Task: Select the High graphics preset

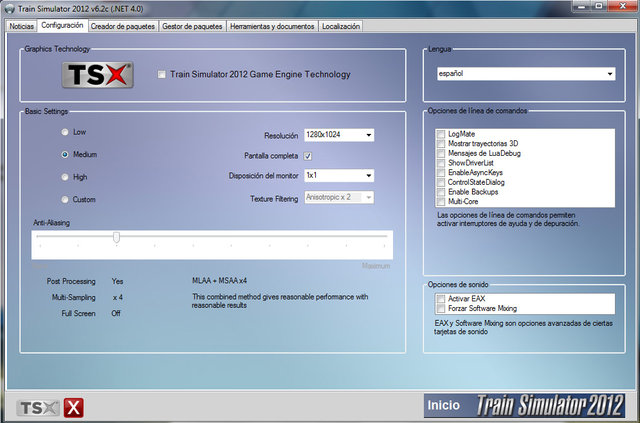Action: click(x=65, y=177)
